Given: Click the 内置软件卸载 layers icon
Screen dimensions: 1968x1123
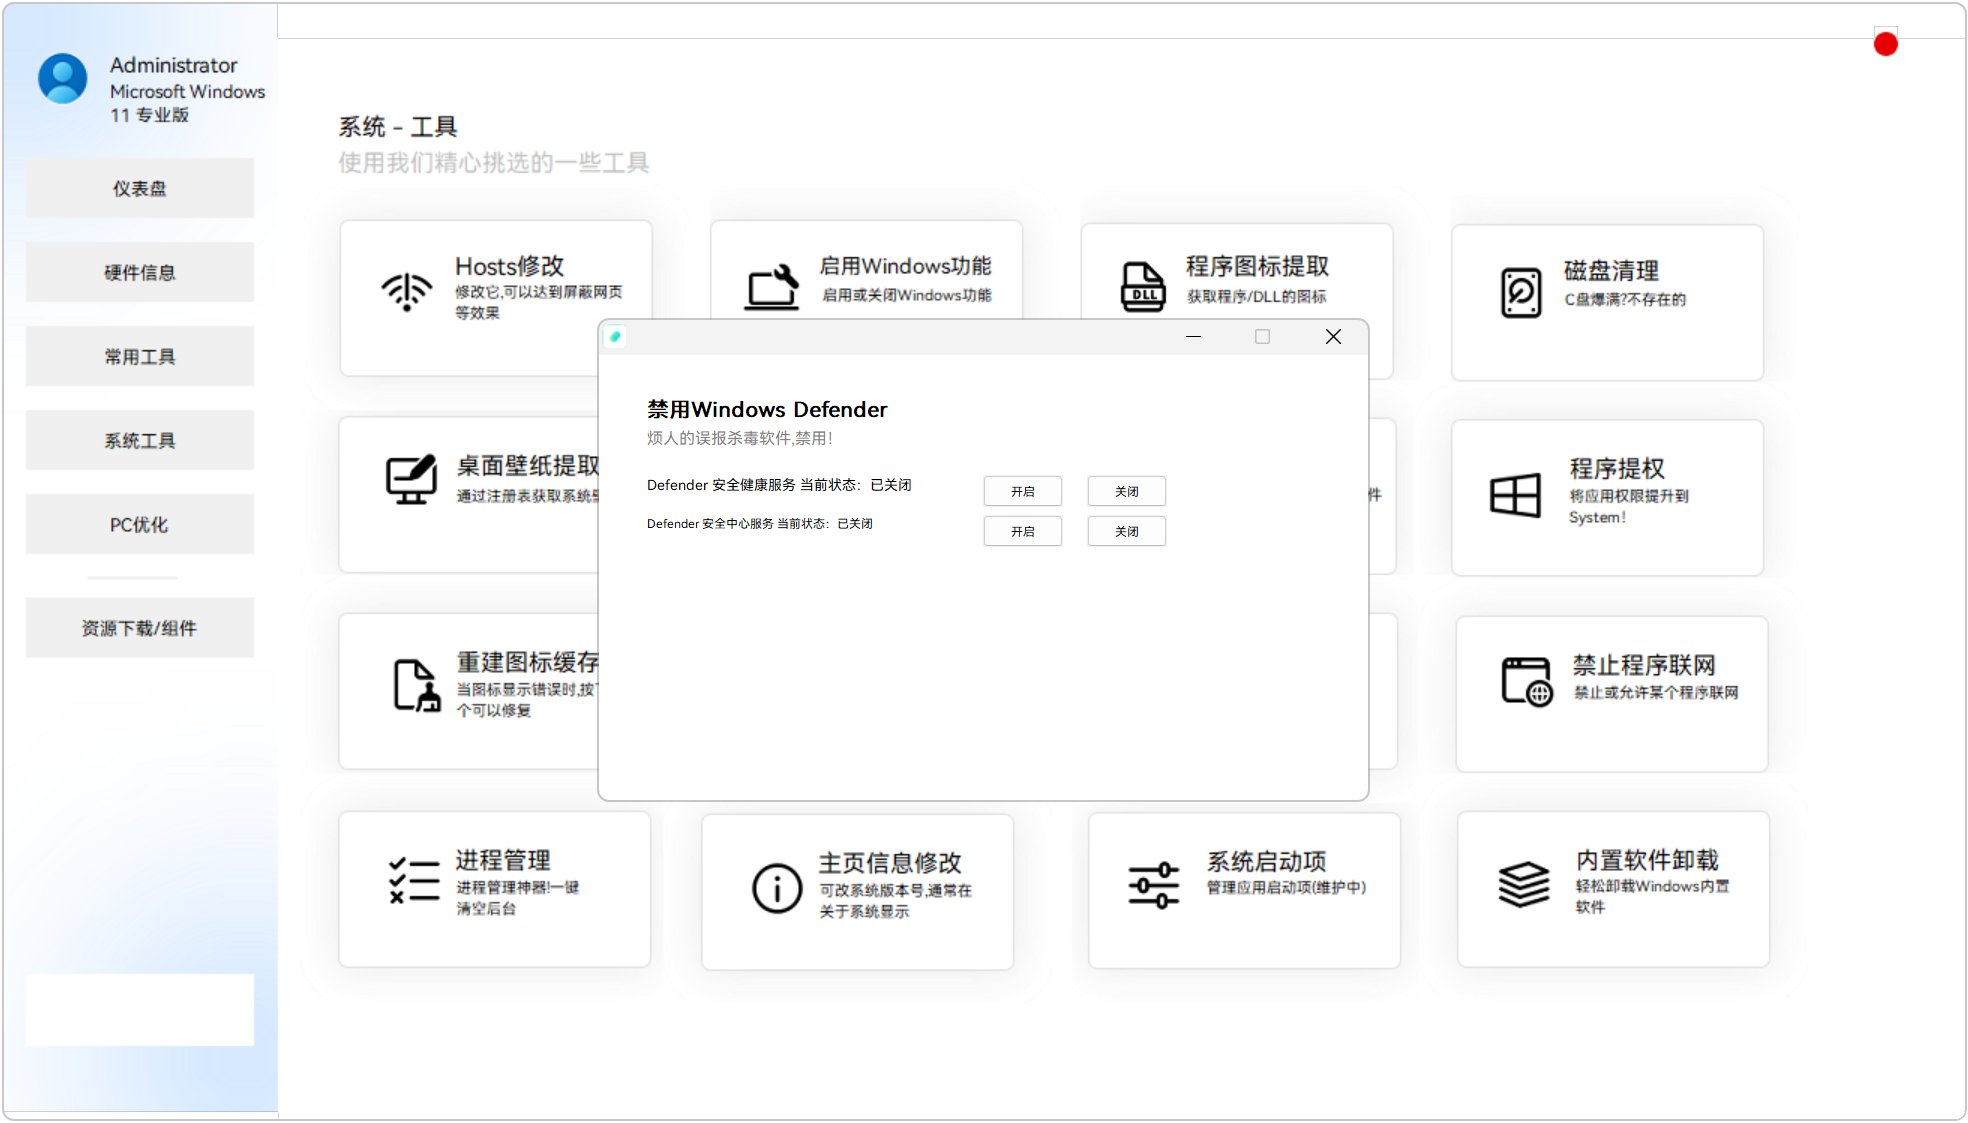Looking at the screenshot, I should pos(1524,884).
